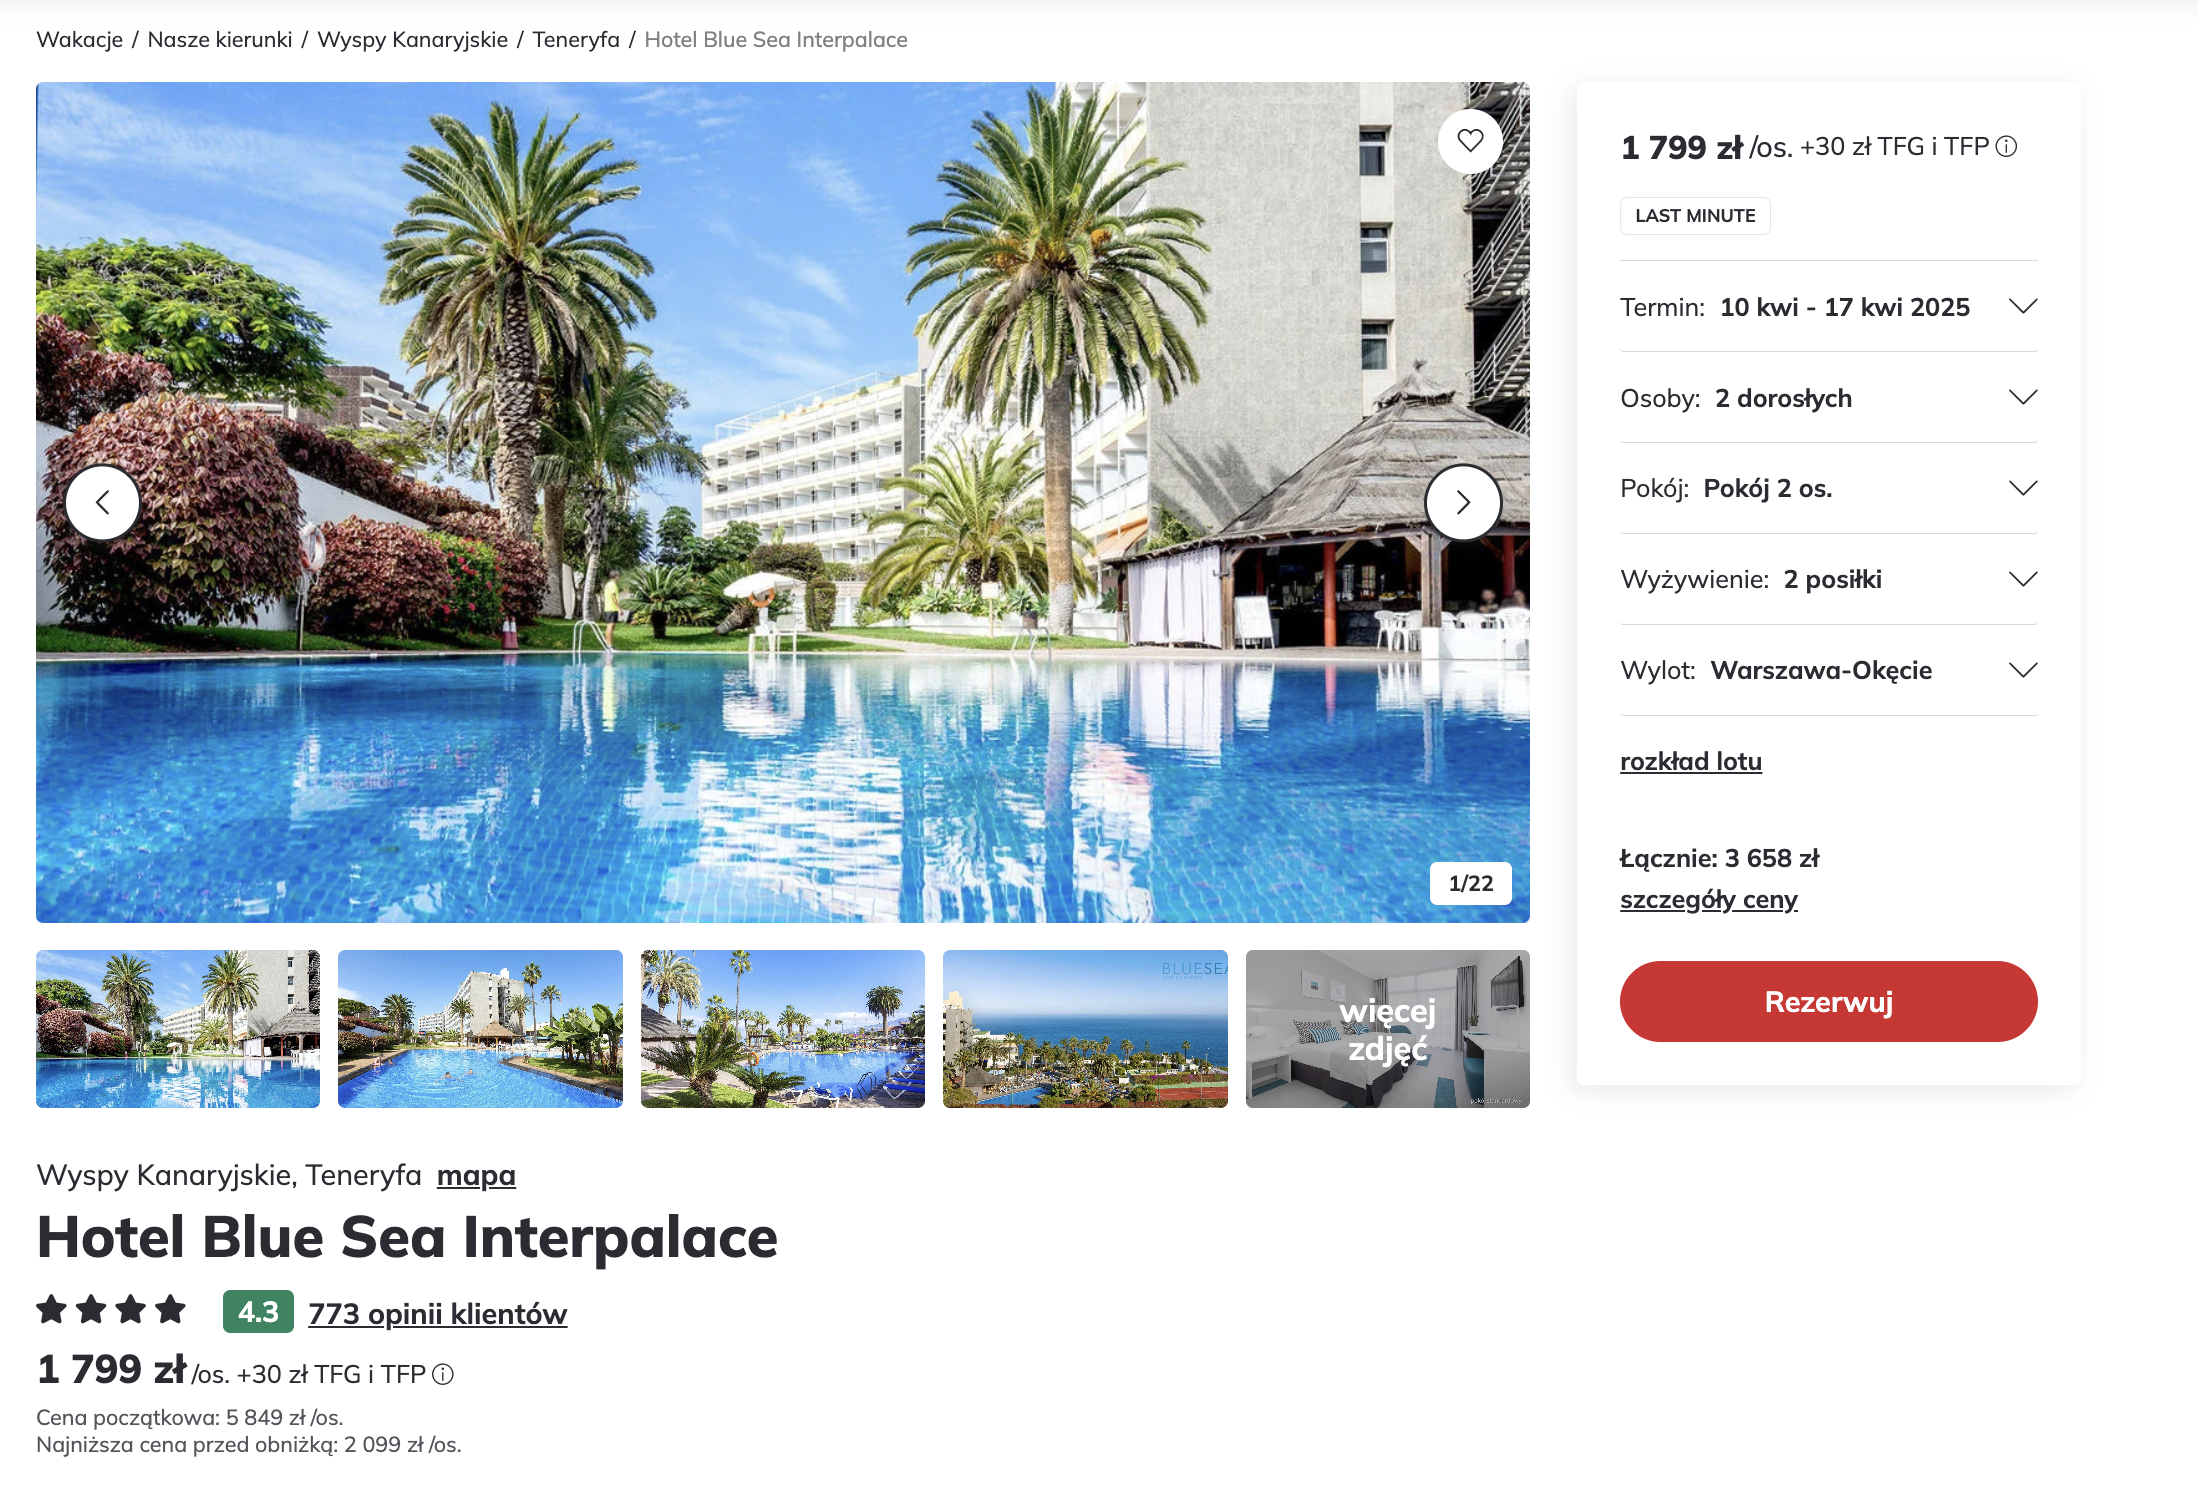Go to Wakacje breadcrumb
Image resolution: width=2198 pixels, height=1496 pixels.
(x=80, y=40)
